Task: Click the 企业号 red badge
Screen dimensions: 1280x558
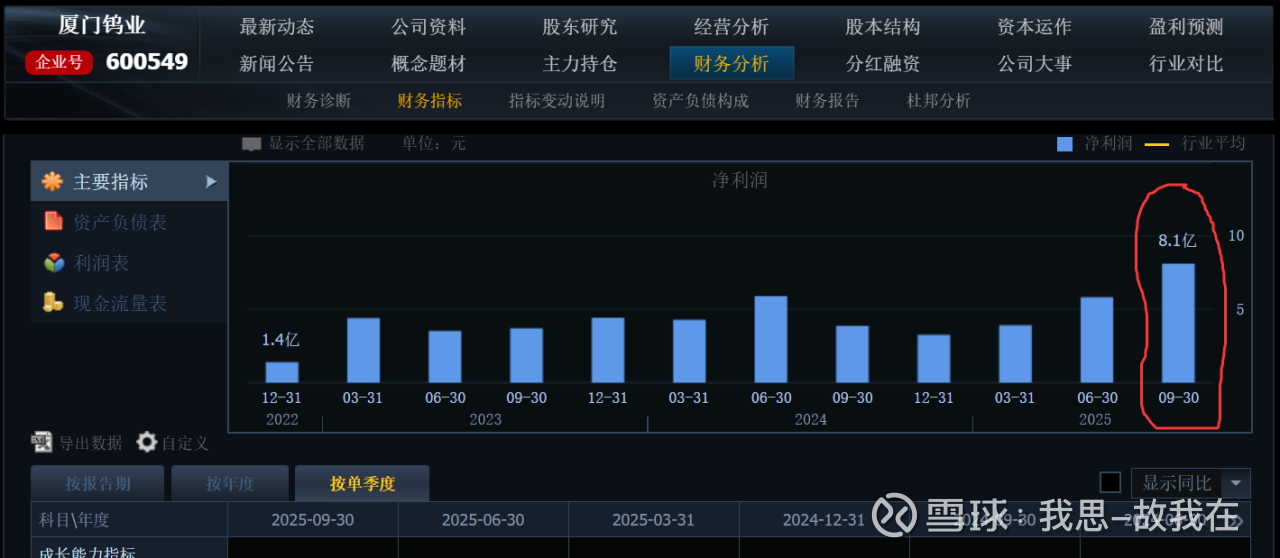Action: tap(60, 62)
